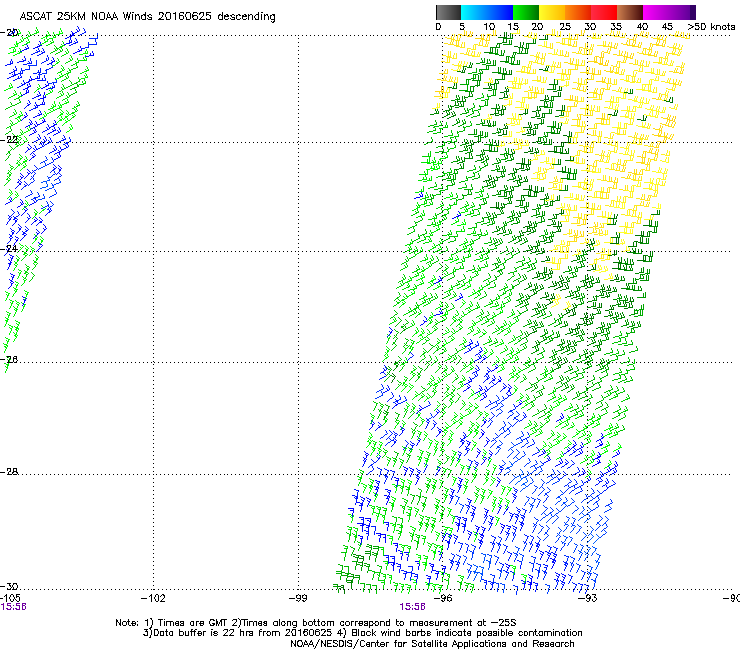Screen dimensions: 740x650
Task: Click the -93 longitude axis label
Action: click(x=587, y=599)
